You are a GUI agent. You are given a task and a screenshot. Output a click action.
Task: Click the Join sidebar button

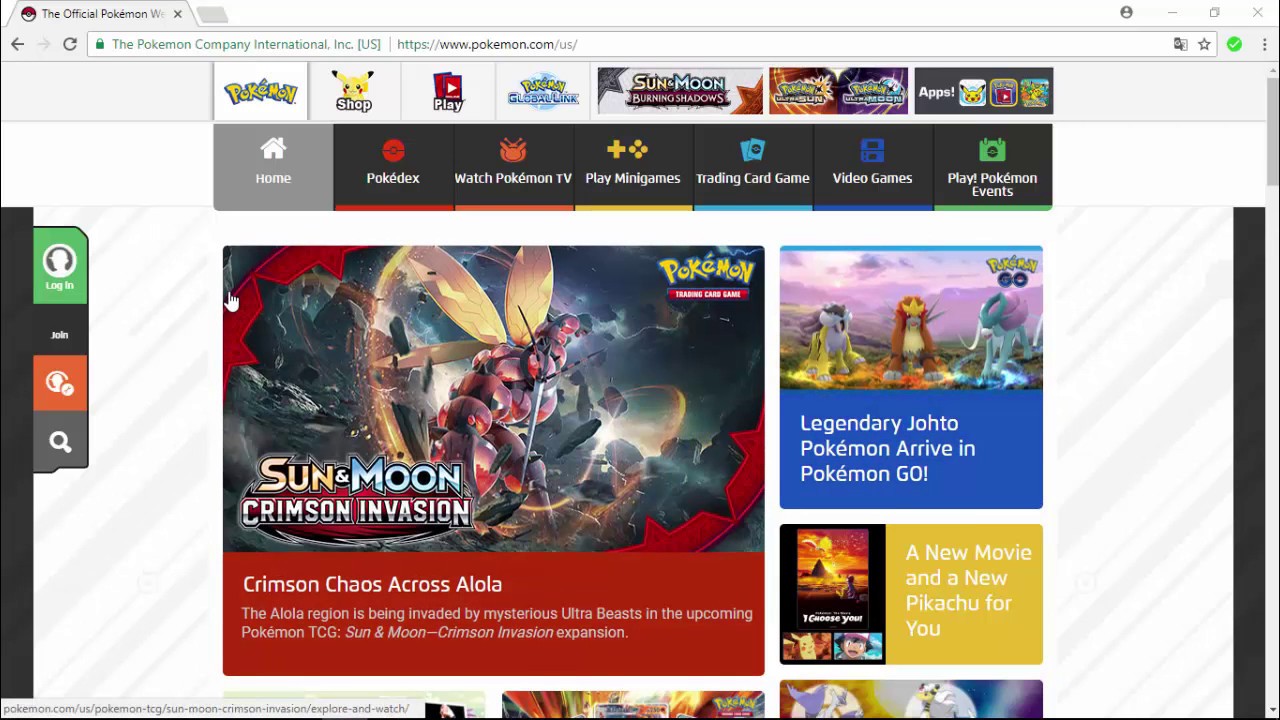pyautogui.click(x=60, y=335)
